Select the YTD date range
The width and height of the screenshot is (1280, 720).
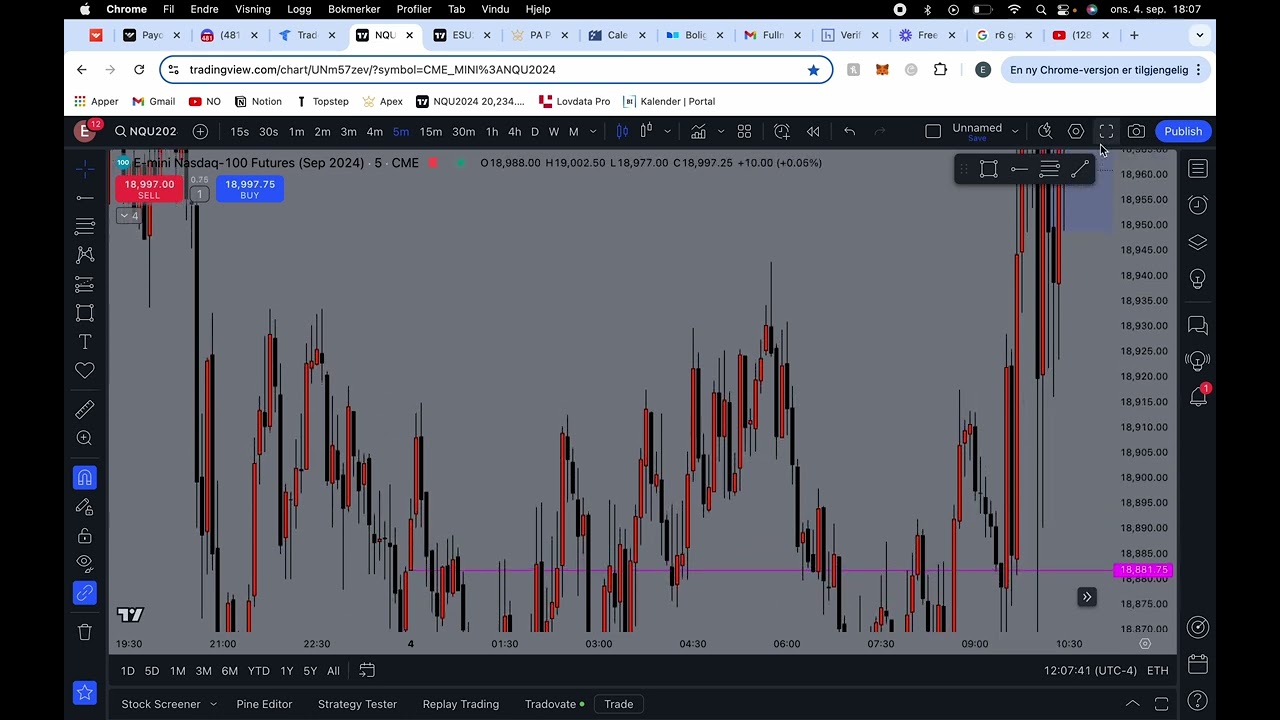[x=258, y=671]
